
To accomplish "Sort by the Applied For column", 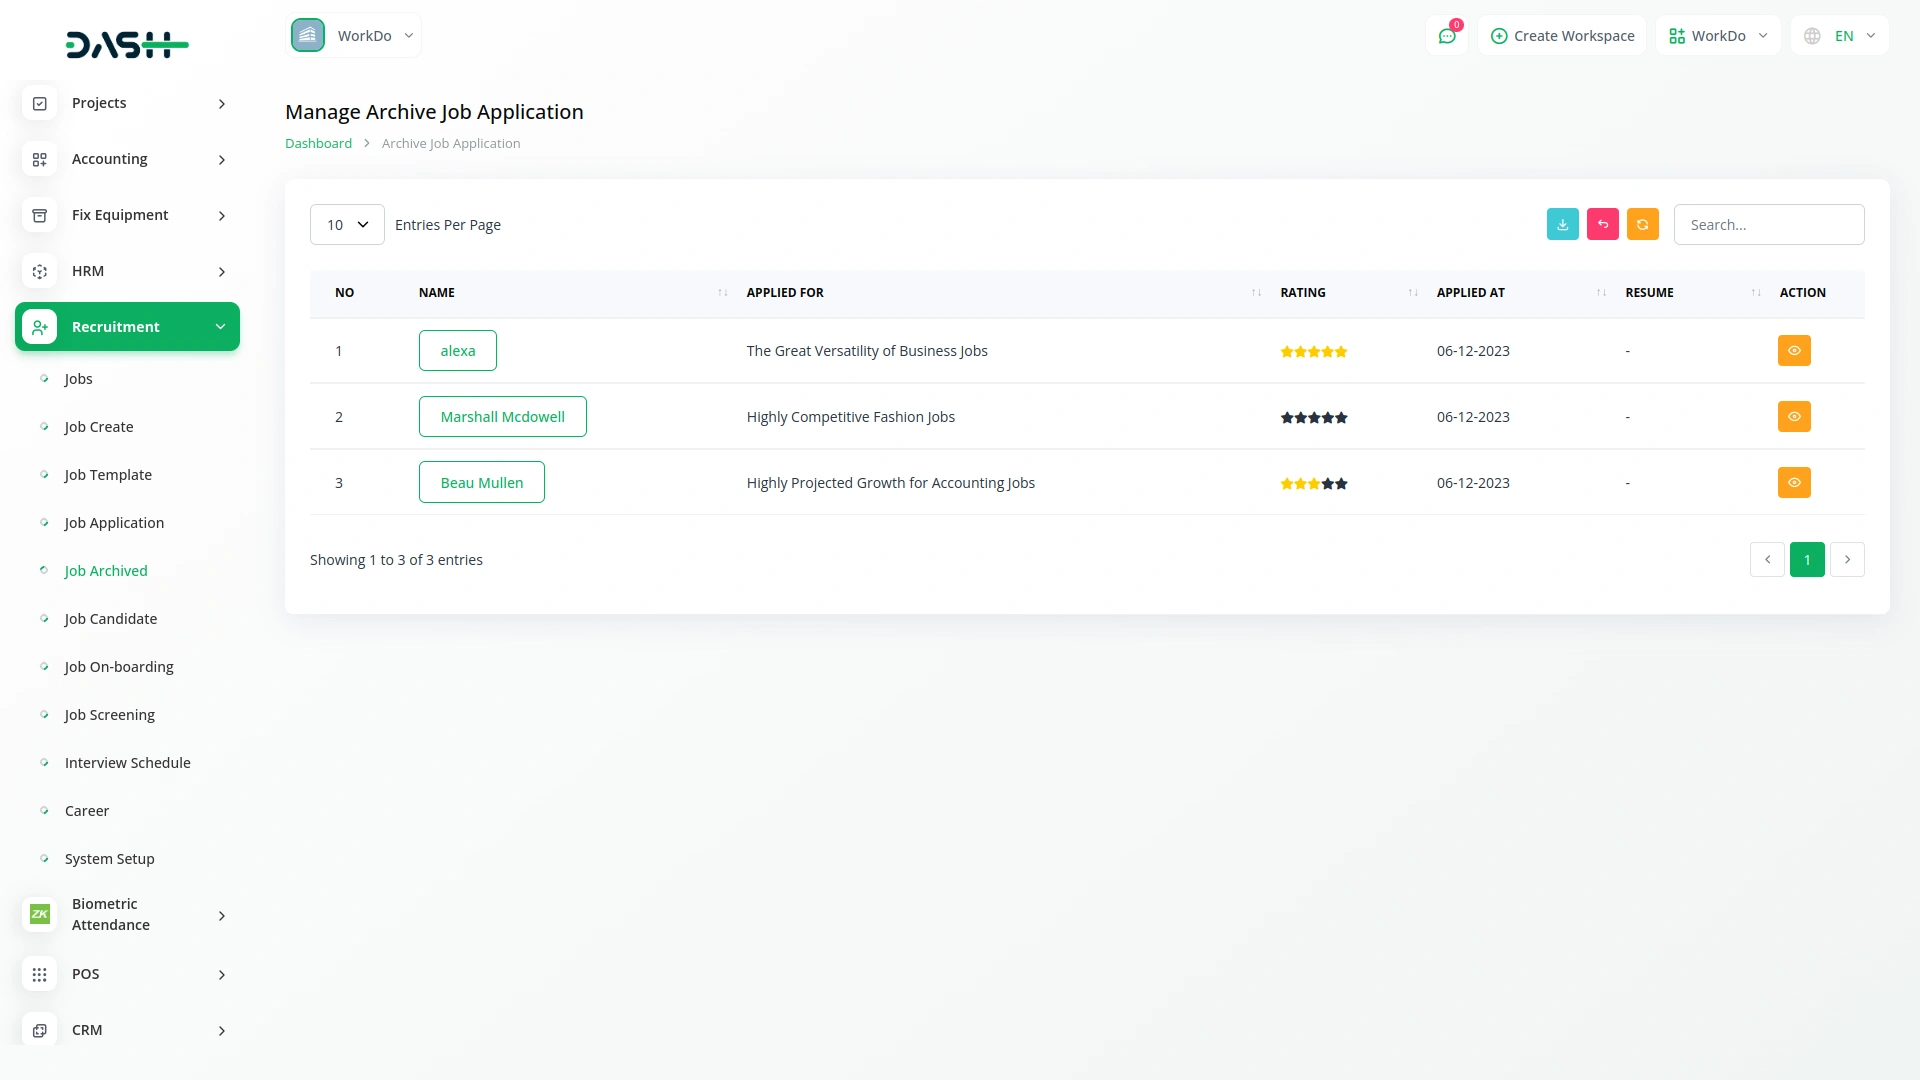I will [x=1256, y=293].
